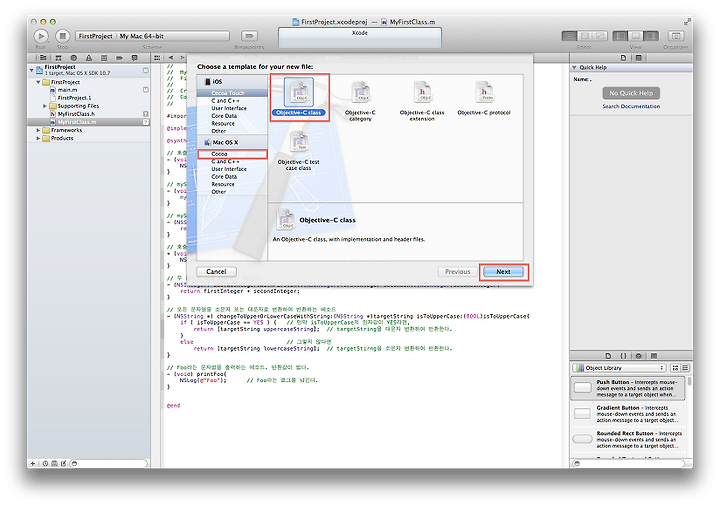Select Push Button in Object Library
720x506 pixels.
click(628, 388)
